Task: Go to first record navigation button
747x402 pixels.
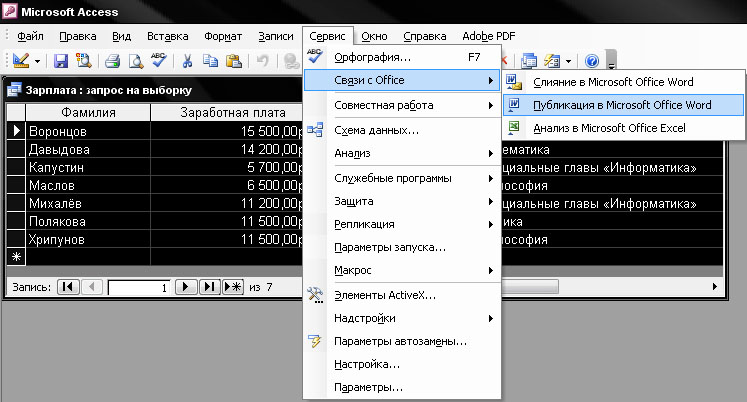Action: 68,287
